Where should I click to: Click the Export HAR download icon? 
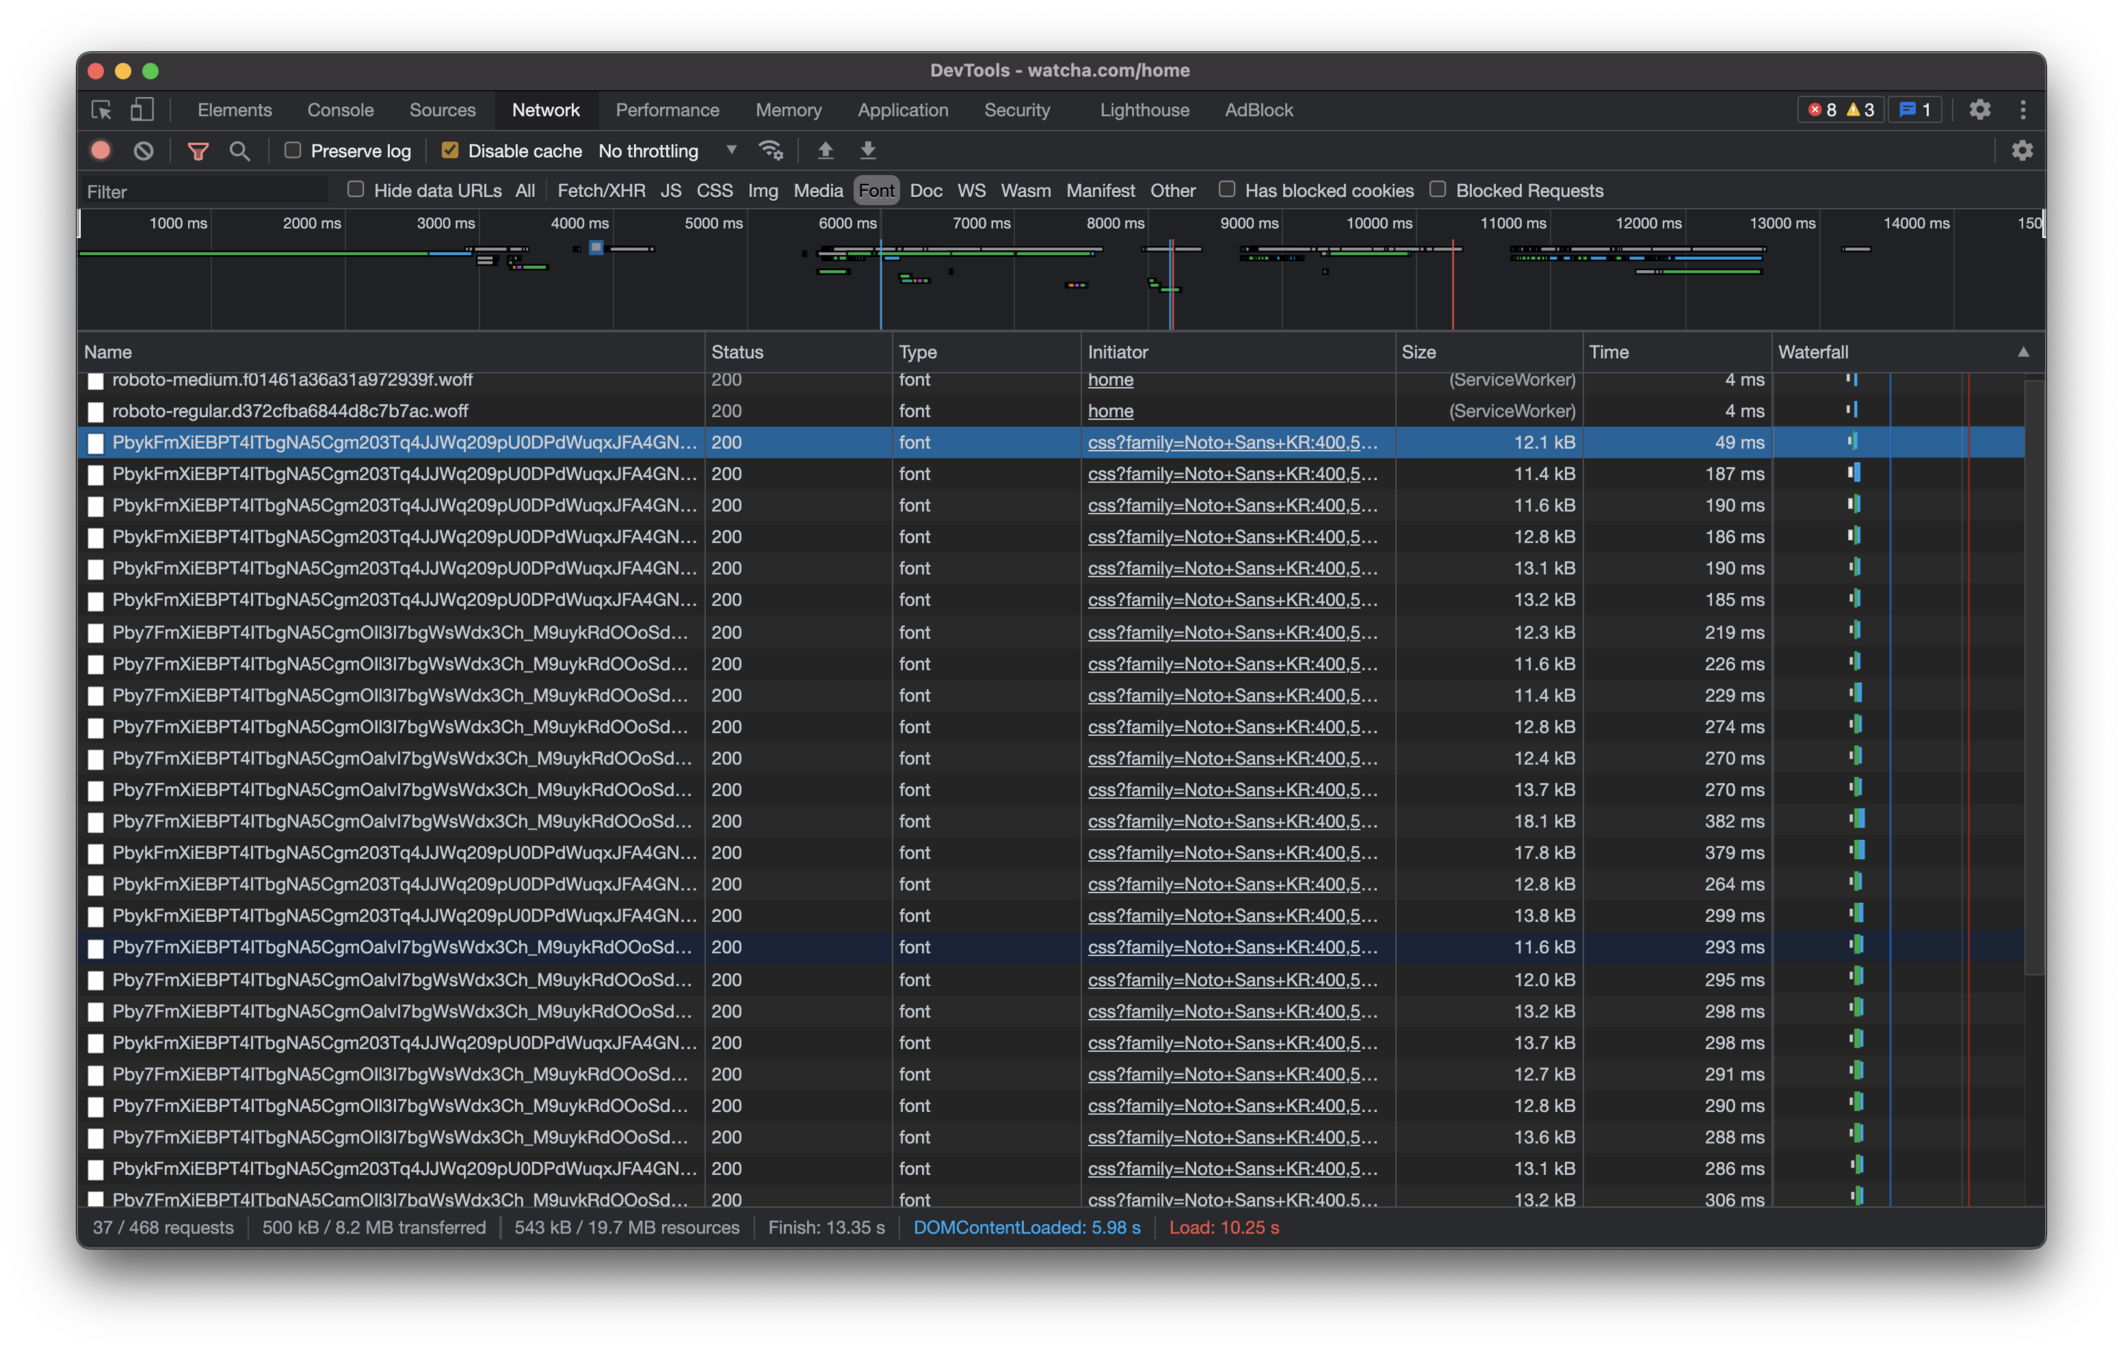[868, 151]
